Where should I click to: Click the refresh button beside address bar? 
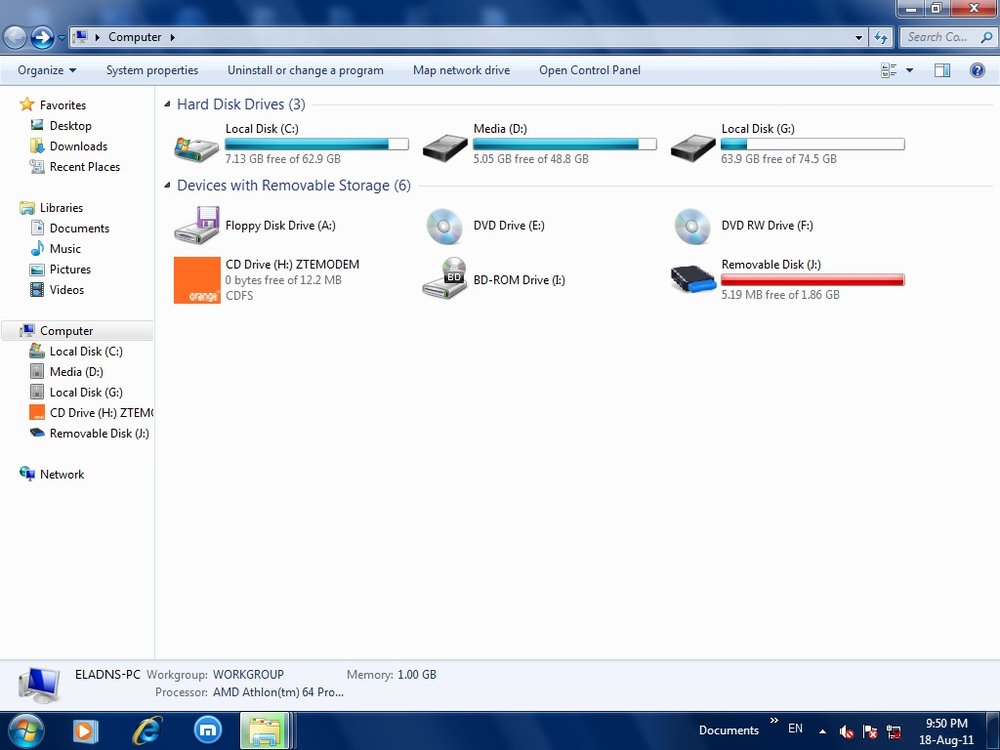point(881,38)
